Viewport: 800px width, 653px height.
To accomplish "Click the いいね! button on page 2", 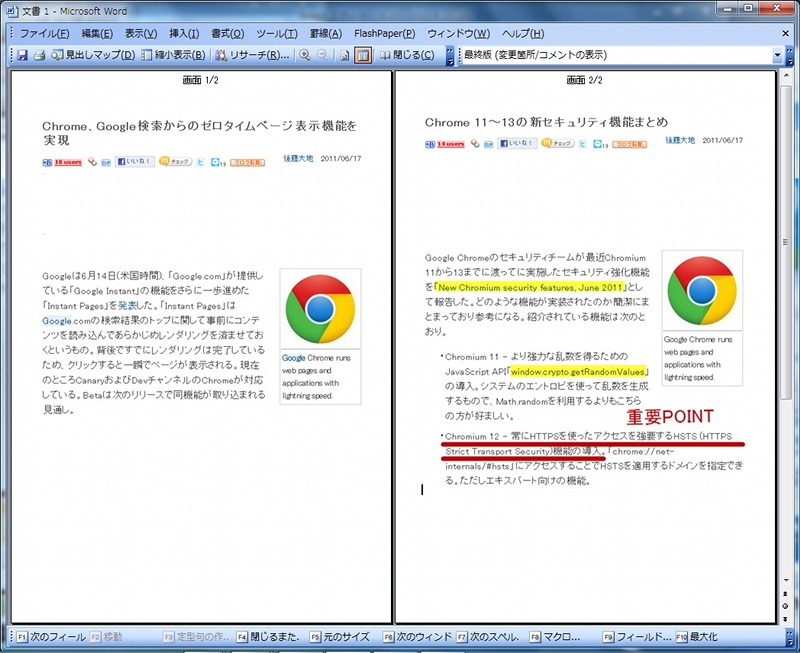I will (517, 143).
